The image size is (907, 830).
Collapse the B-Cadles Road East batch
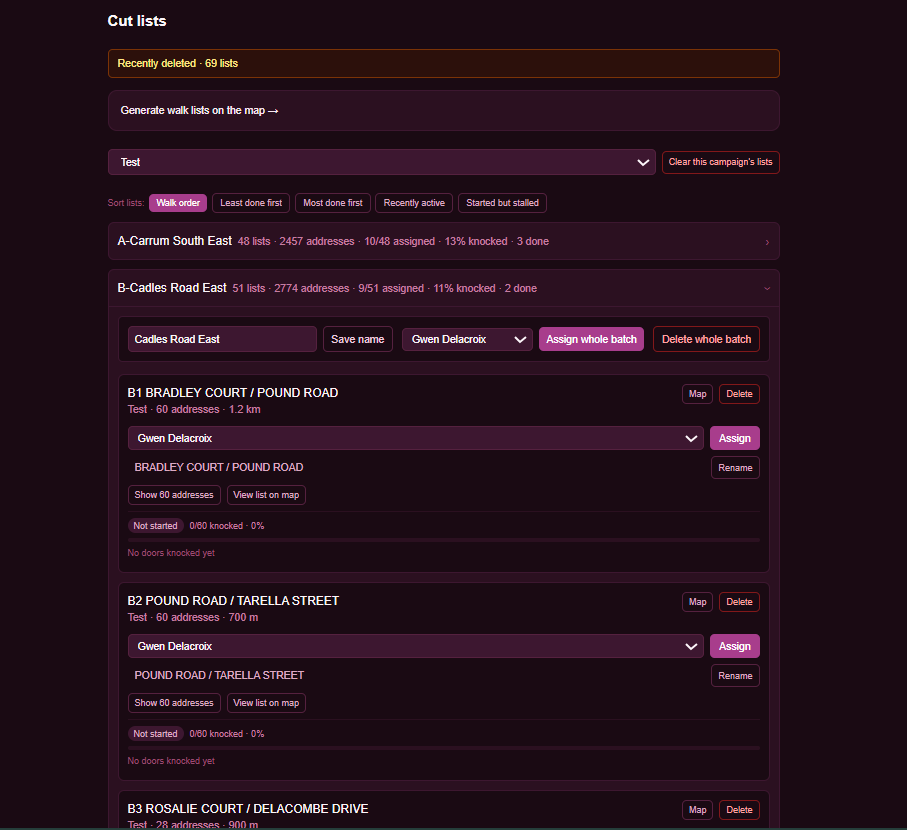(444, 288)
